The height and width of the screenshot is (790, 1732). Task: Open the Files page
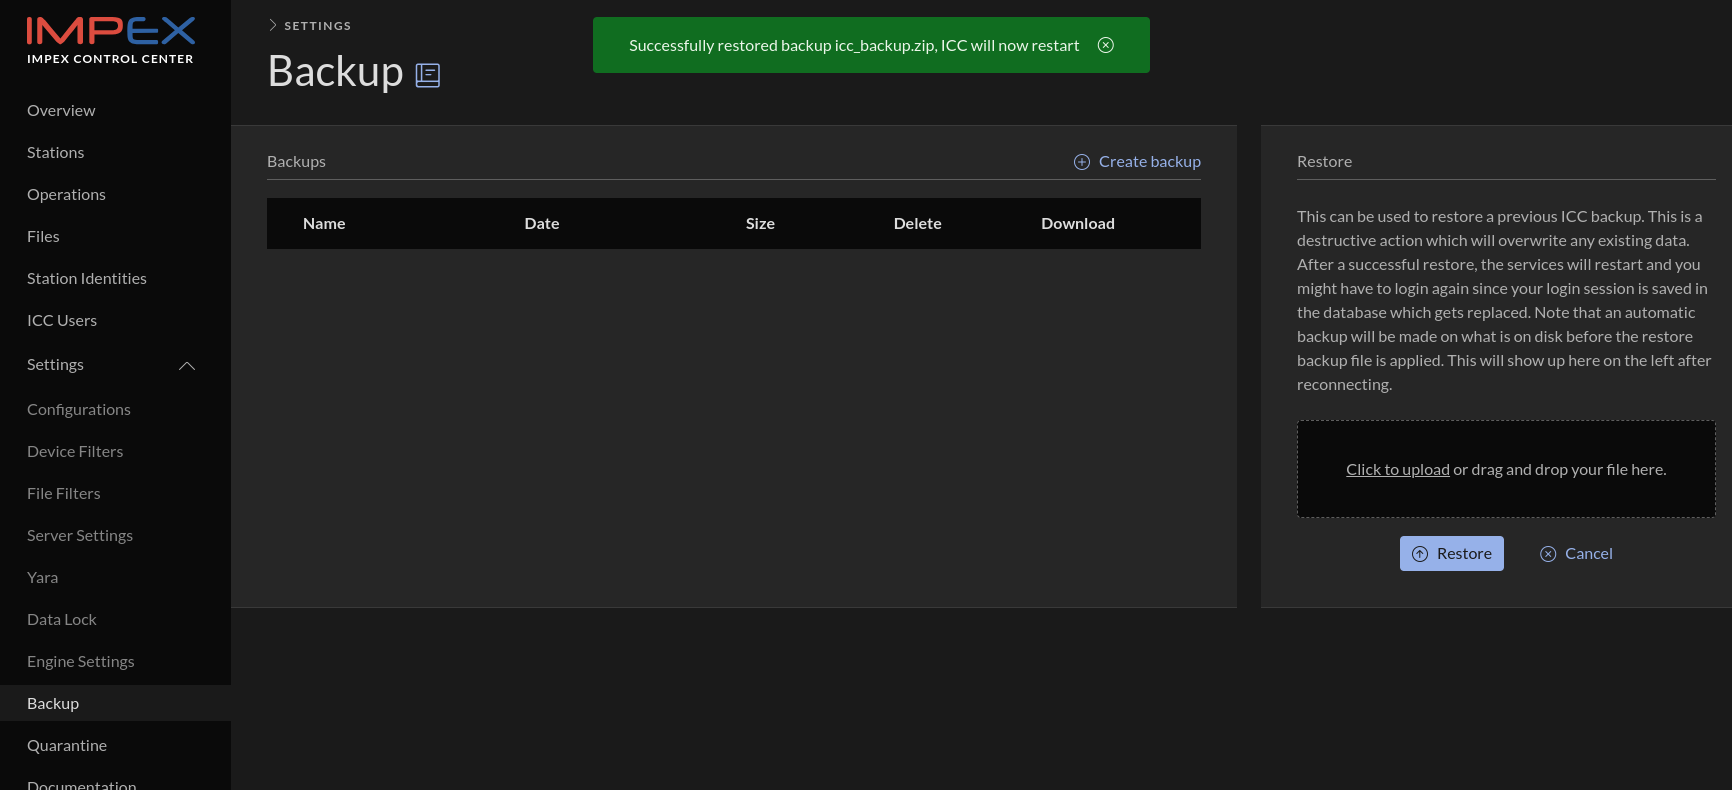[x=43, y=236]
